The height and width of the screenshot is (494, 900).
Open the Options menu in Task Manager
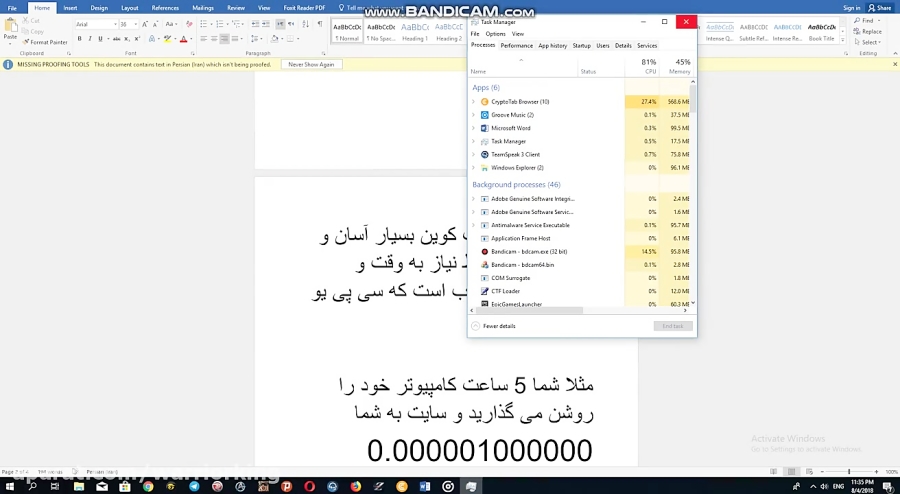pos(495,34)
